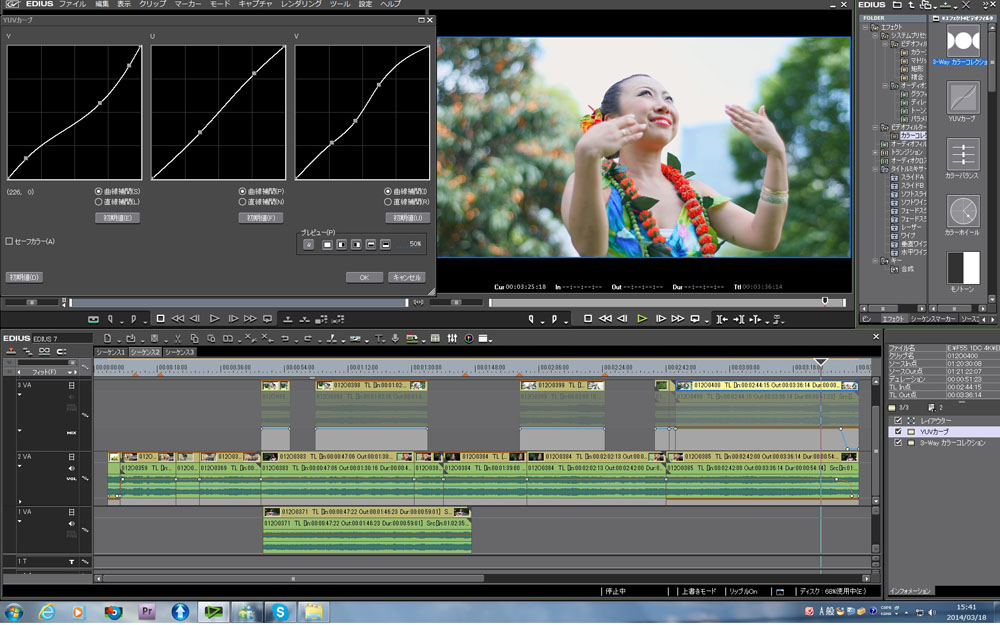Click stop in the player monitor controls
The width and height of the screenshot is (1000, 625).
(x=161, y=319)
